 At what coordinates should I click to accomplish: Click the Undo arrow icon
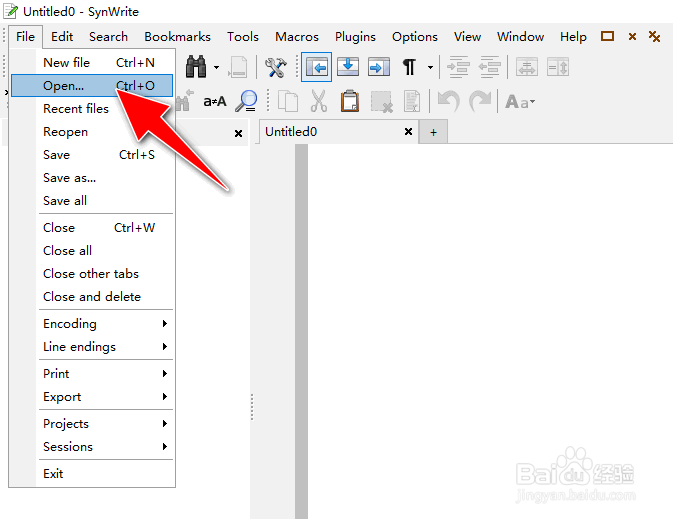pos(449,101)
